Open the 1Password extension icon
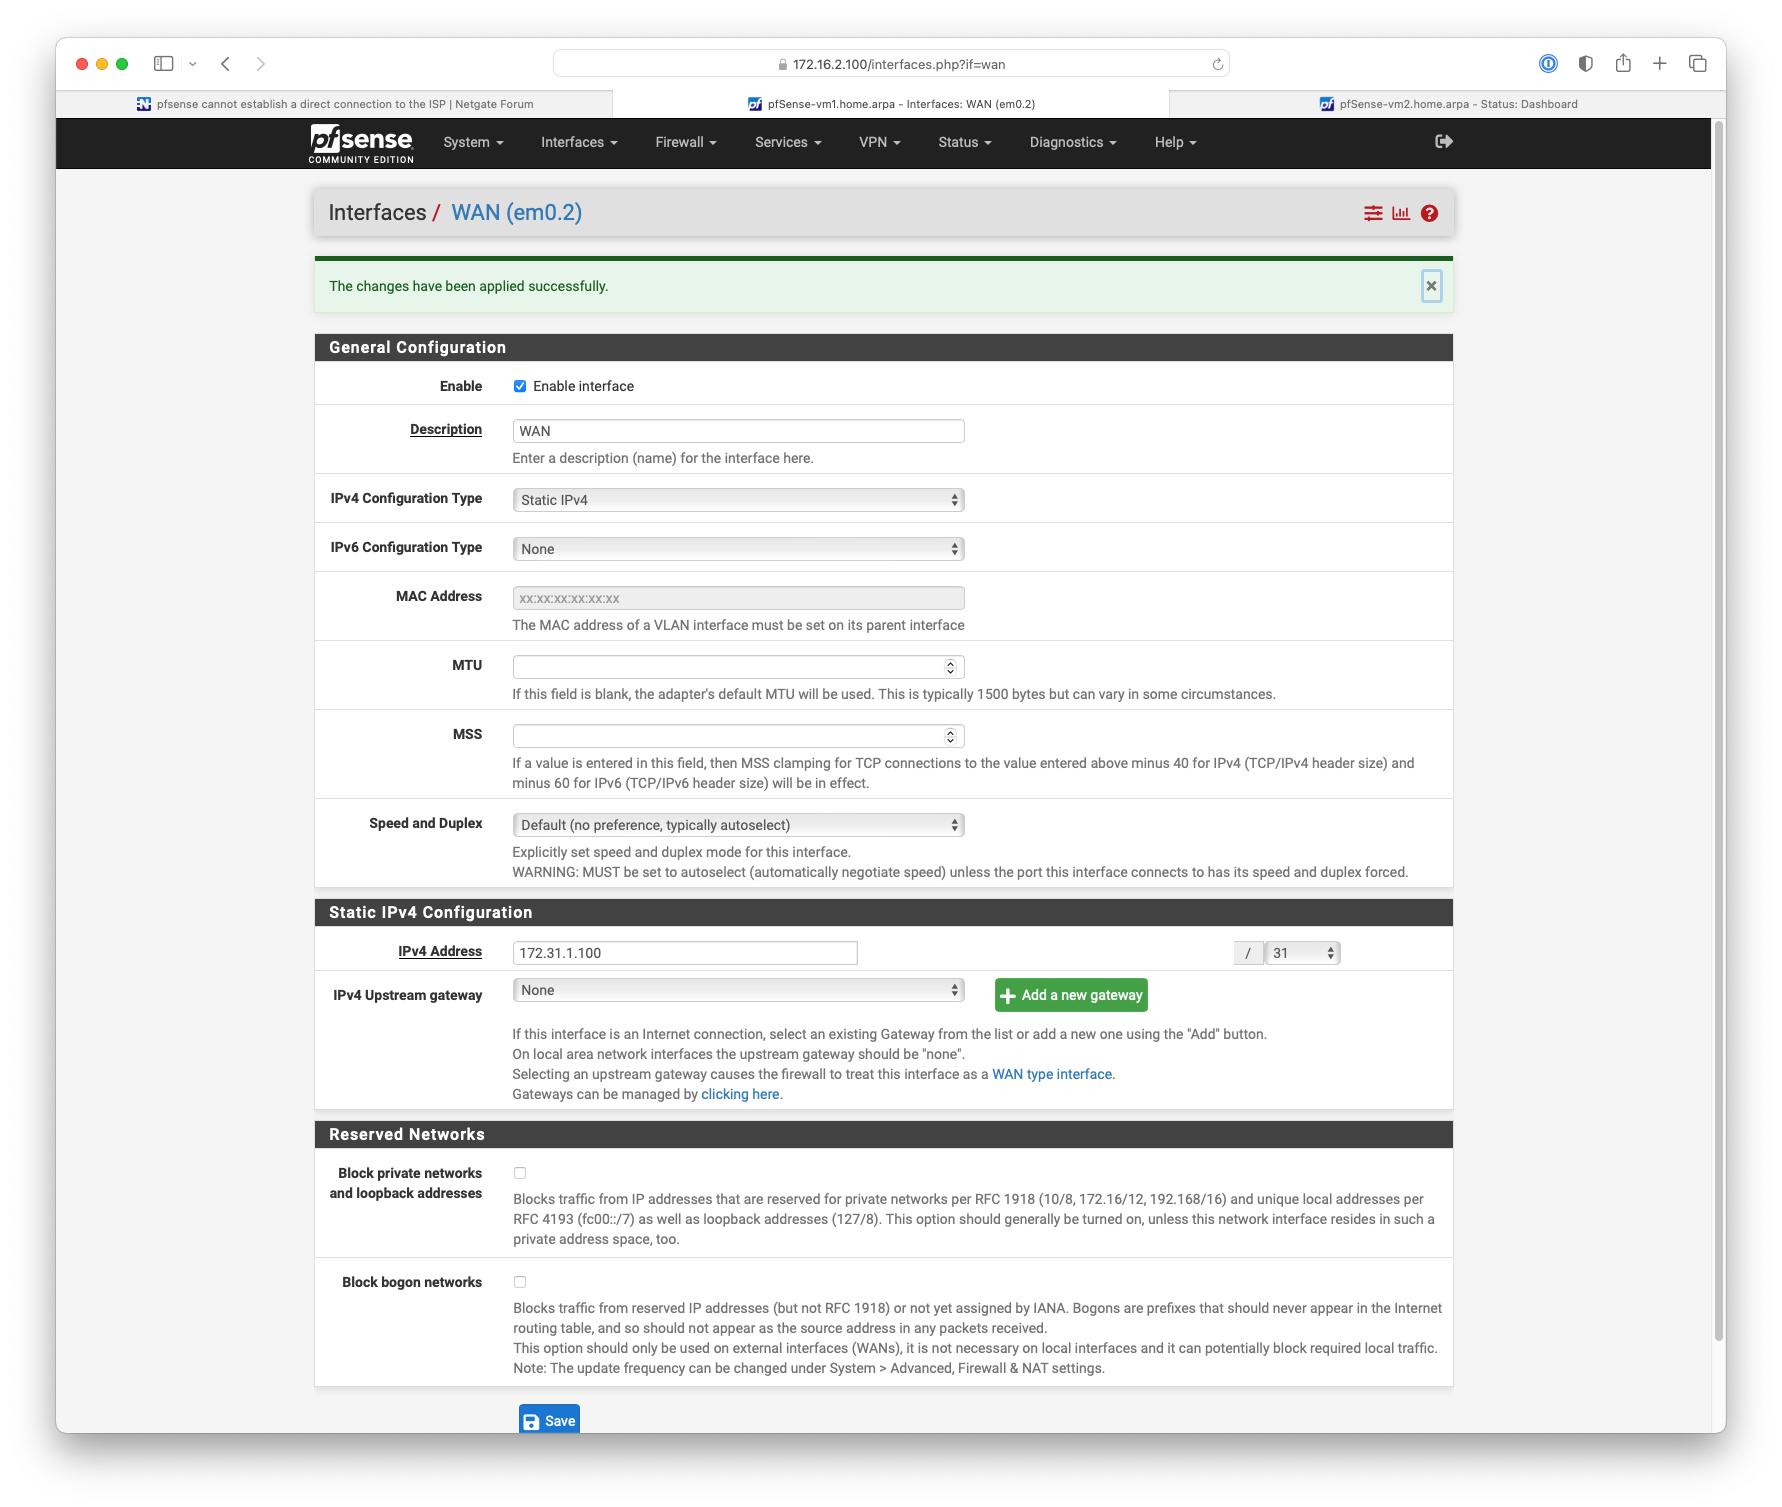The image size is (1782, 1507). pos(1548,64)
